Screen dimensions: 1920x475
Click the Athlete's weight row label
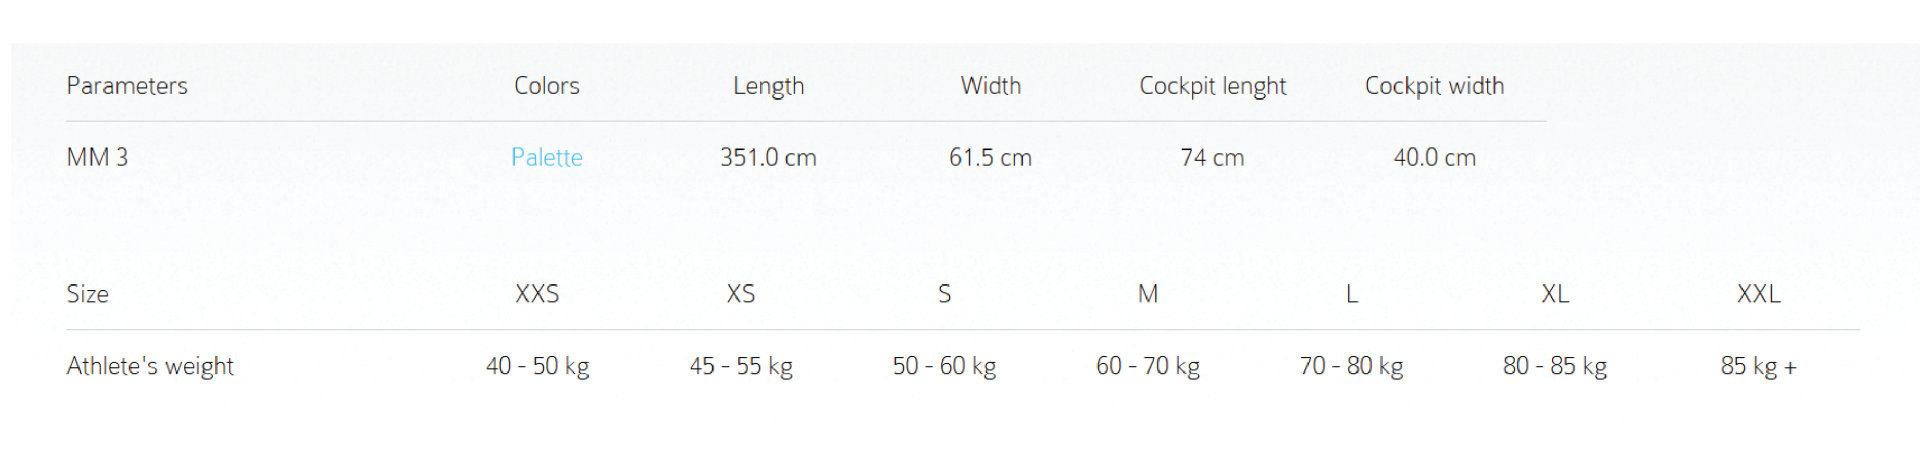(150, 366)
